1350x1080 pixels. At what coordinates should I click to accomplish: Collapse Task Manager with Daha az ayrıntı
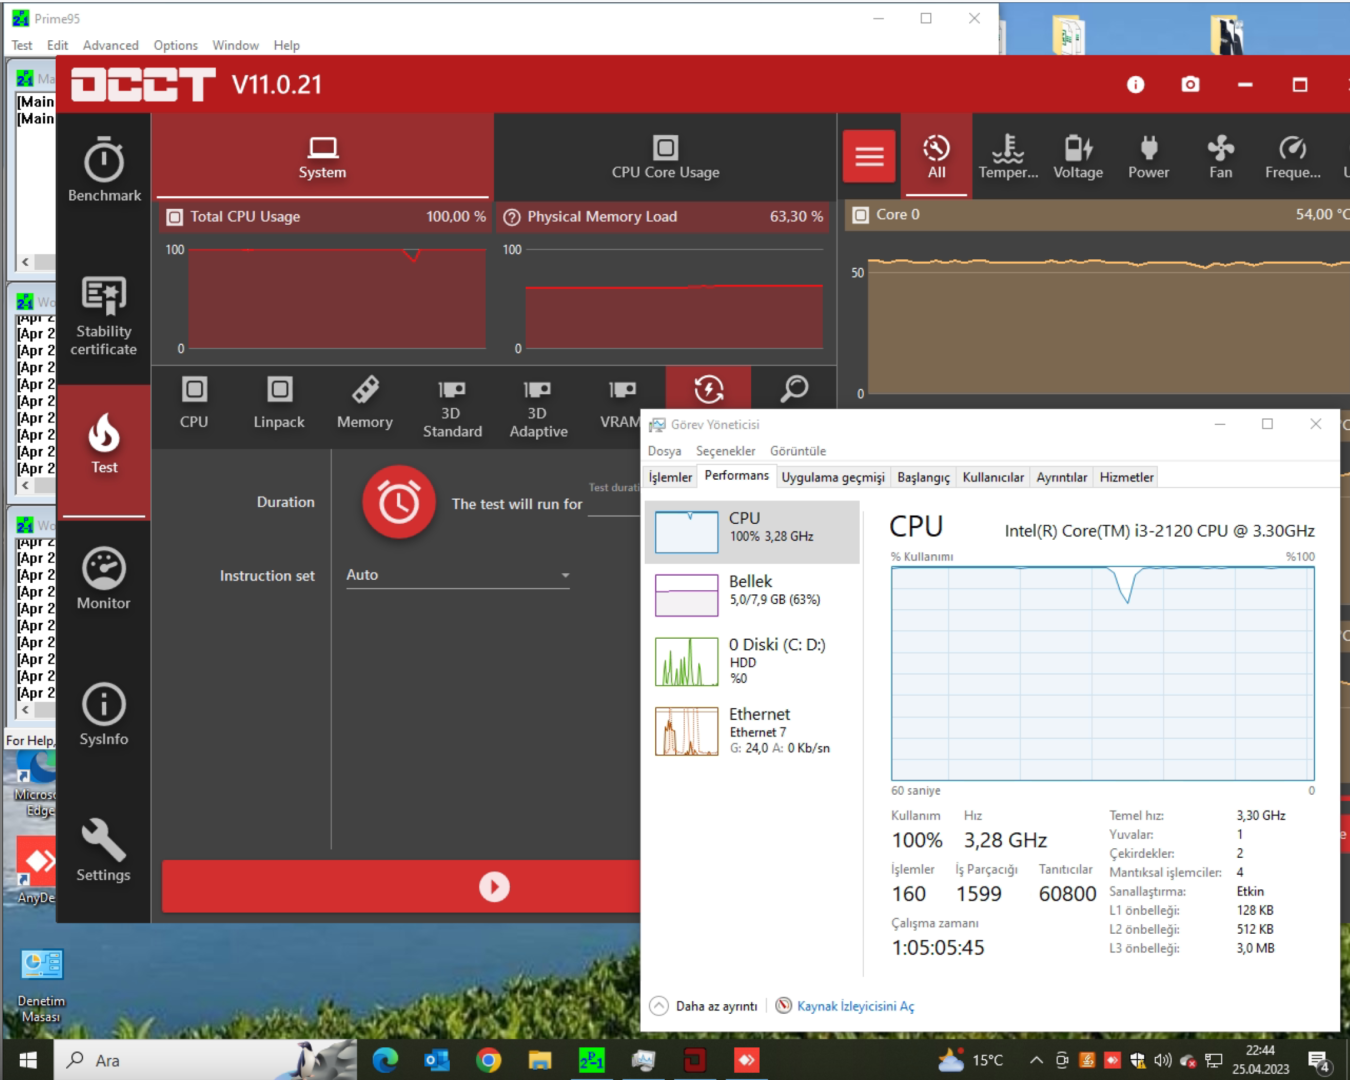click(x=704, y=1006)
